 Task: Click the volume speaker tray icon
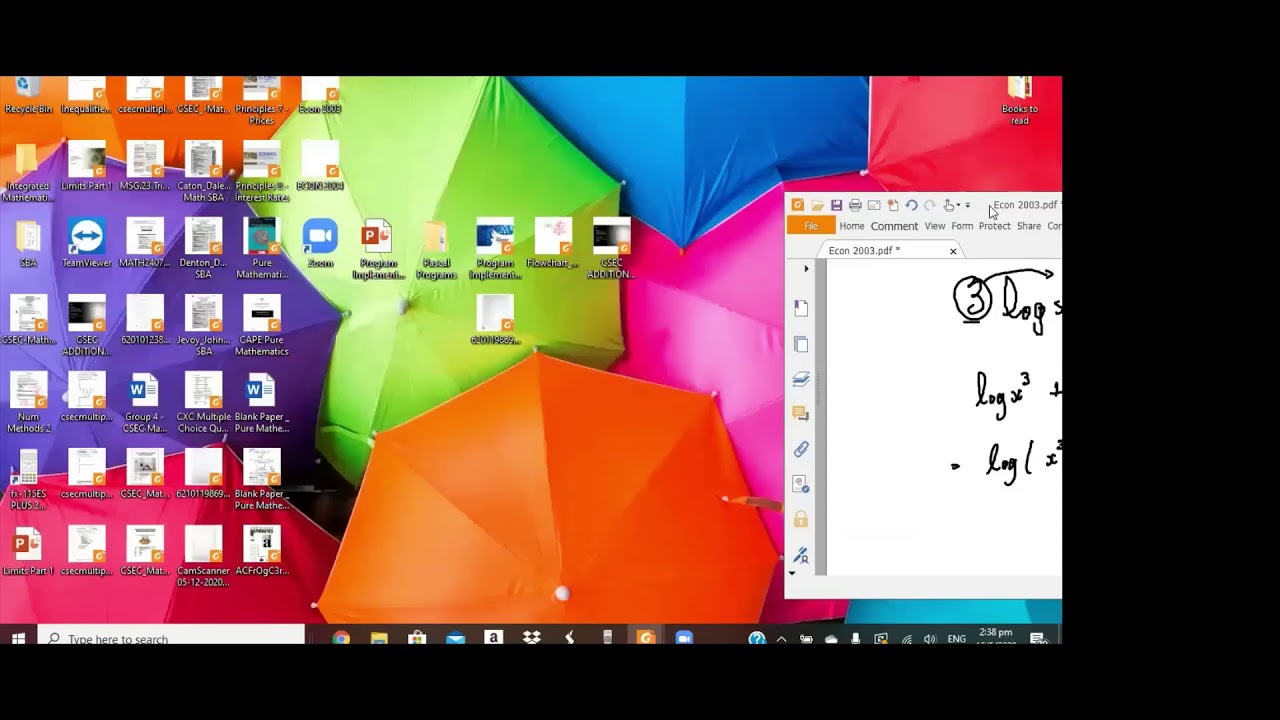(930, 638)
